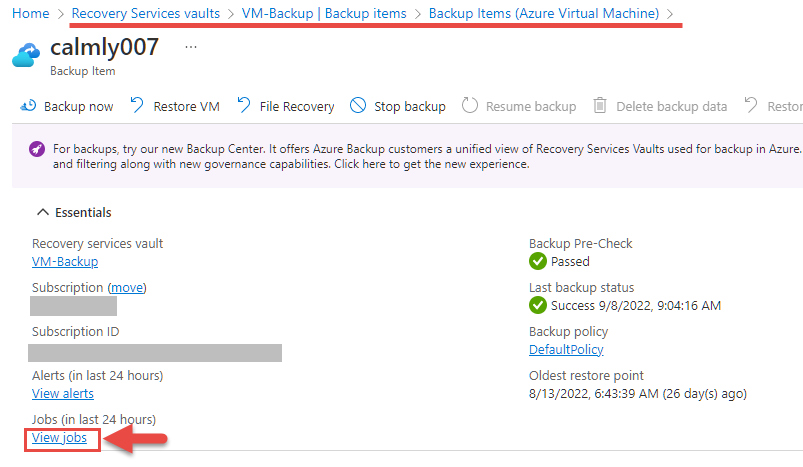This screenshot has height=467, width=803.
Task: Click the Jobs (in last 24 hours) label
Action: pyautogui.click(x=94, y=419)
